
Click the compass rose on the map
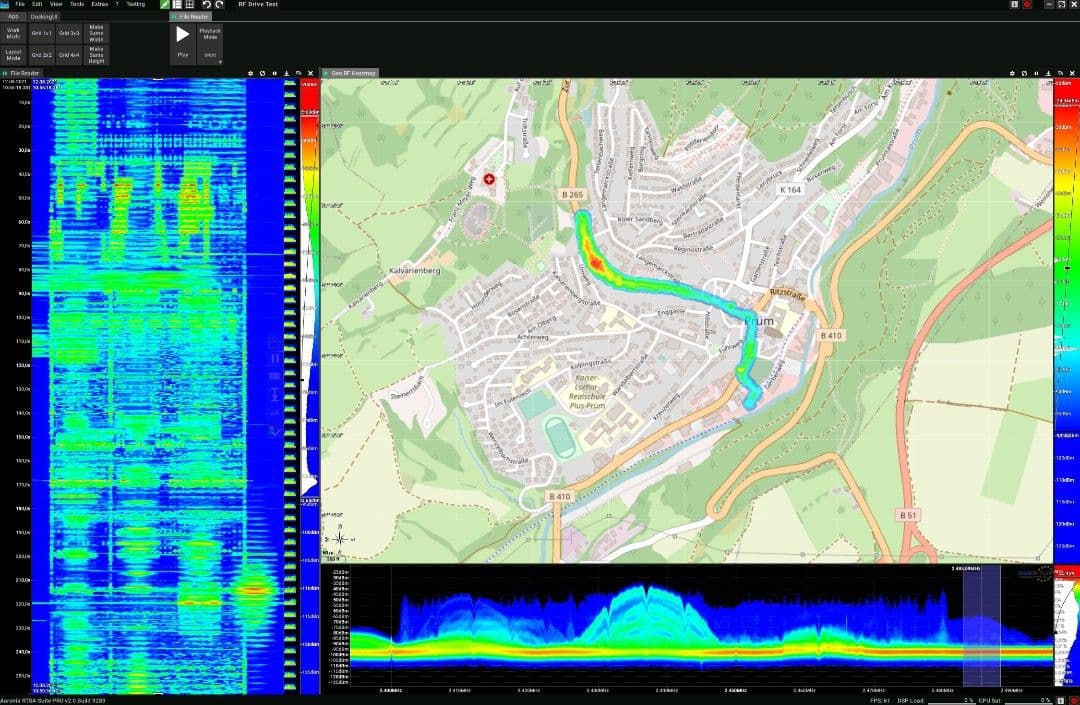340,539
